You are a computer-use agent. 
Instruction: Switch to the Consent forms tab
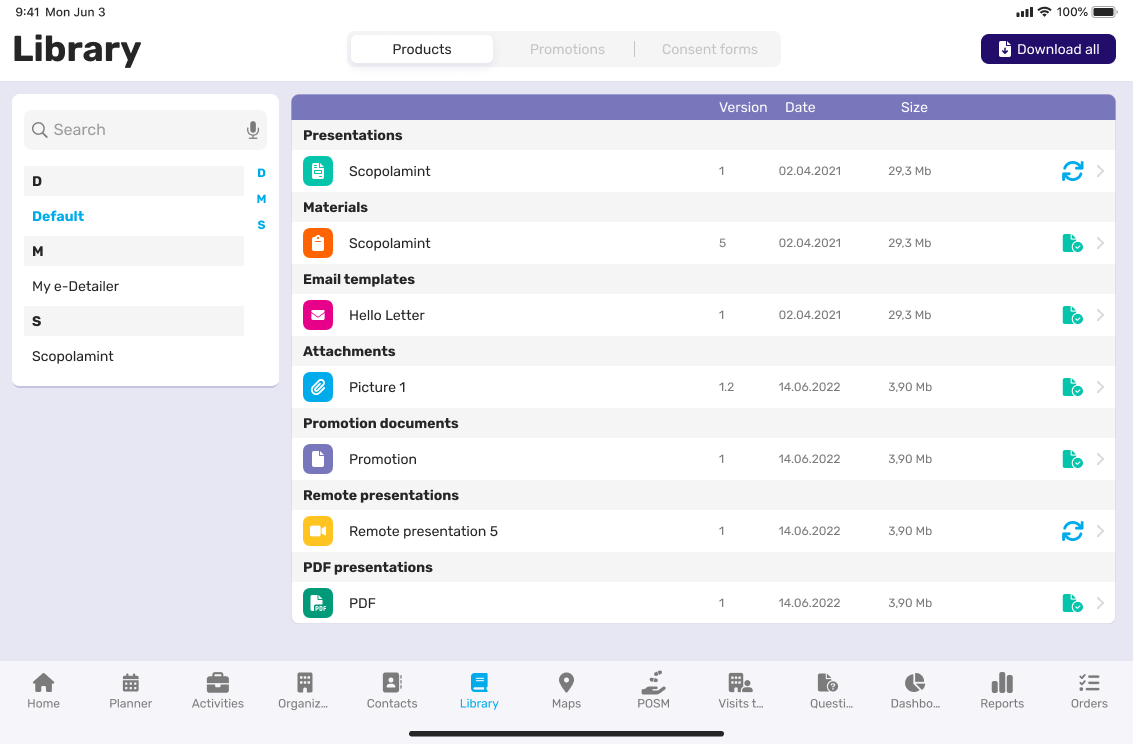709,49
